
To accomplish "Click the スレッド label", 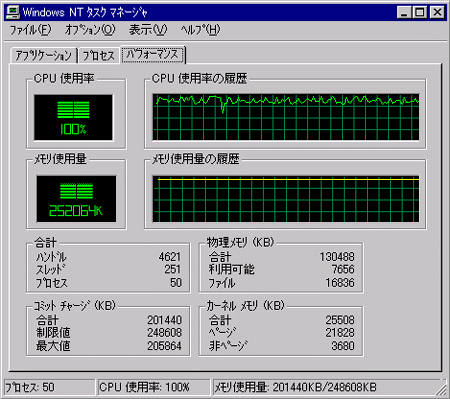I will click(x=50, y=269).
